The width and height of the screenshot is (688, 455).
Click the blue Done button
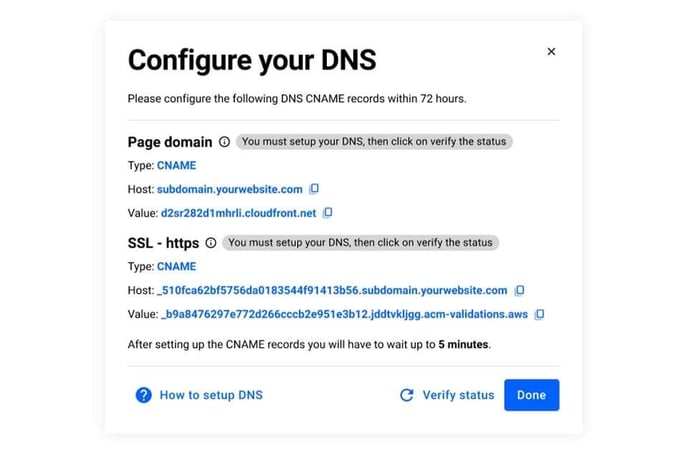pyautogui.click(x=531, y=395)
